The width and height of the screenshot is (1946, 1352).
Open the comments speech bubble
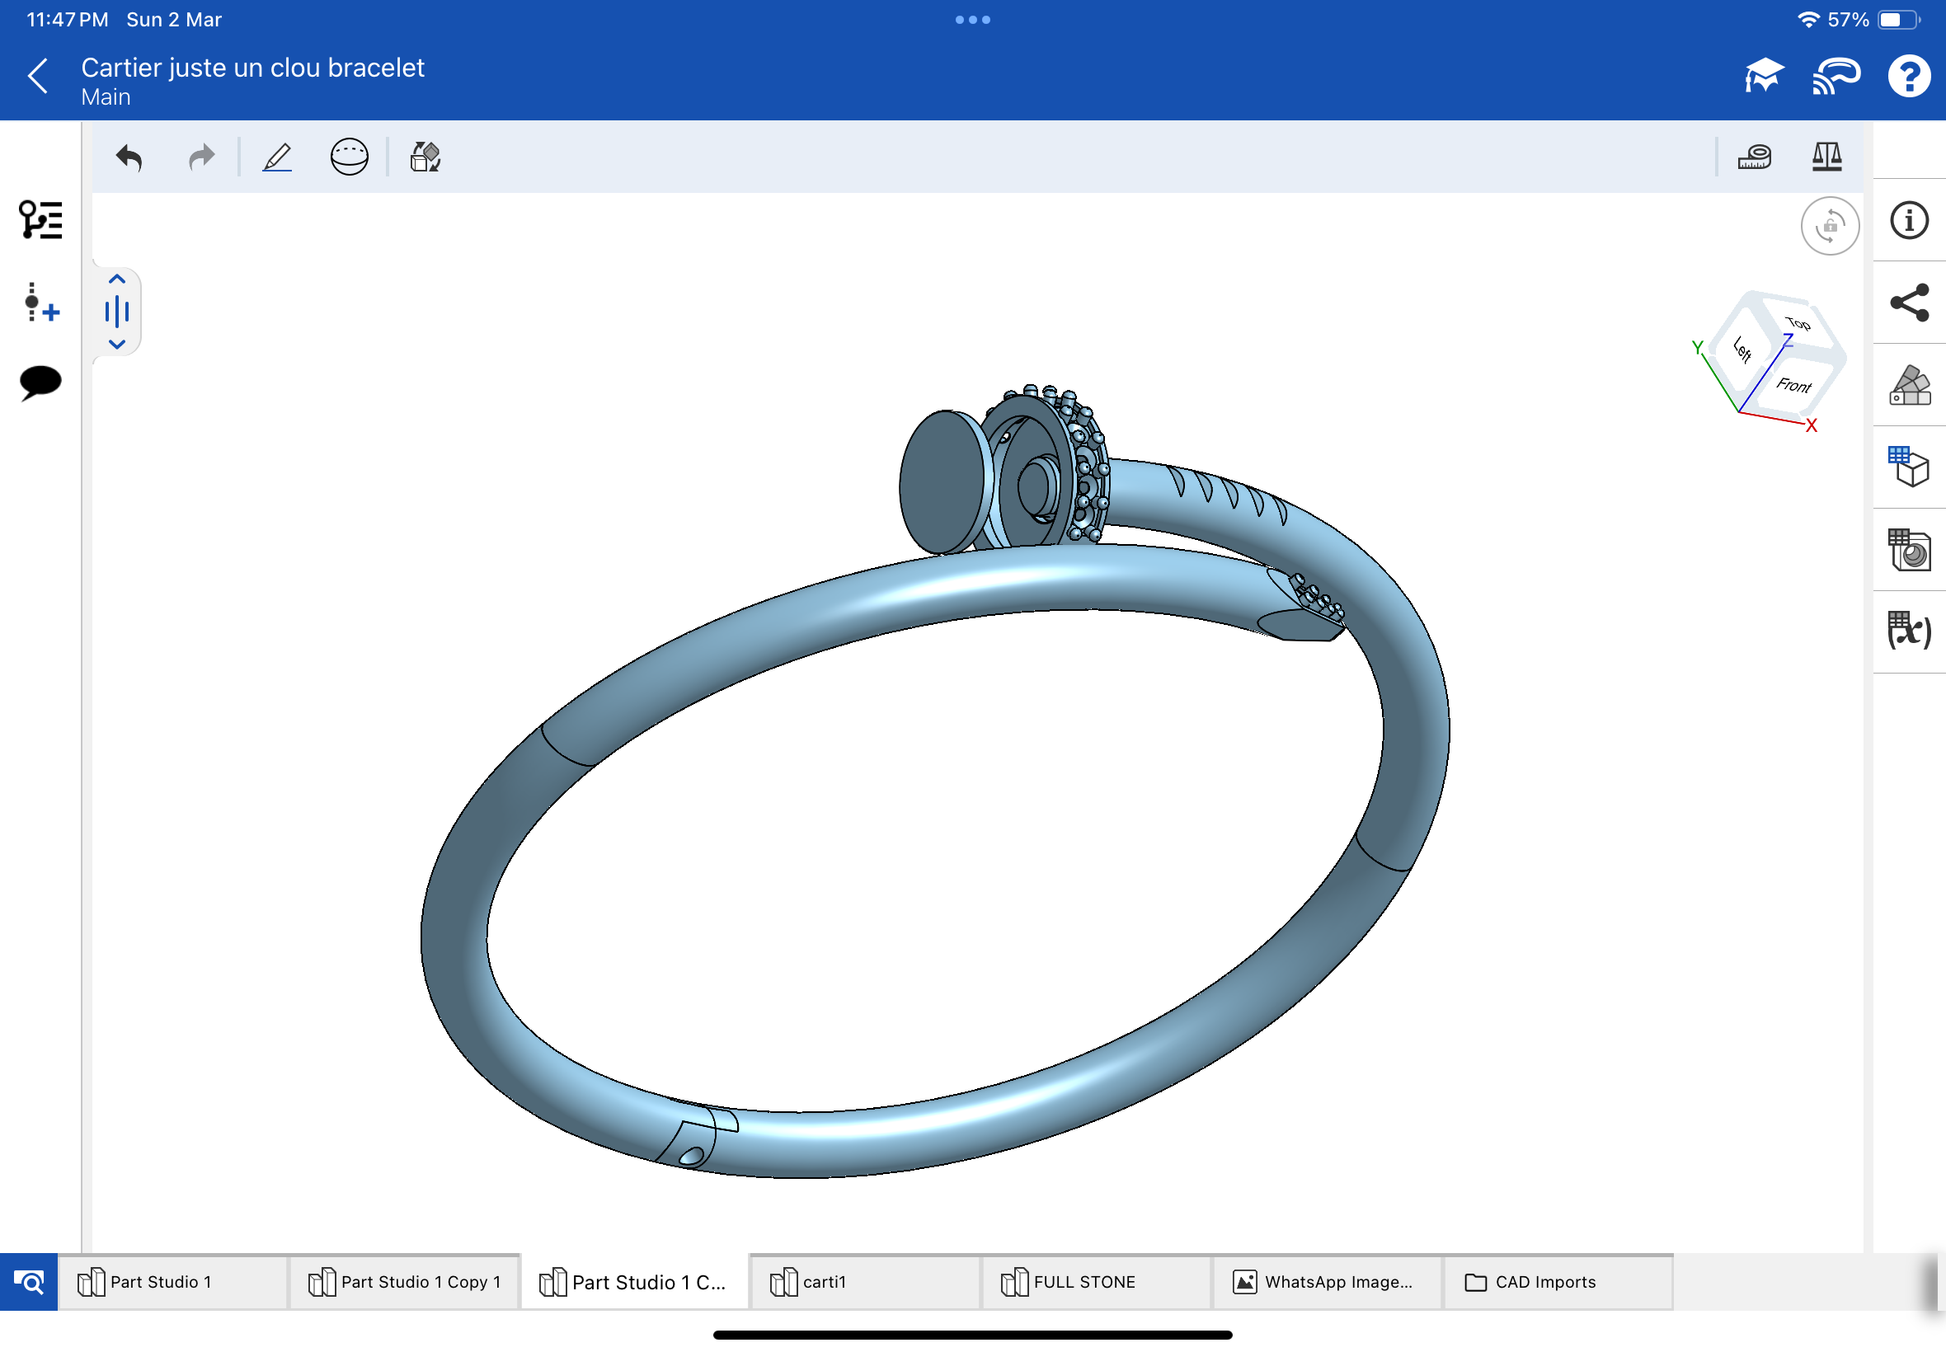(40, 382)
